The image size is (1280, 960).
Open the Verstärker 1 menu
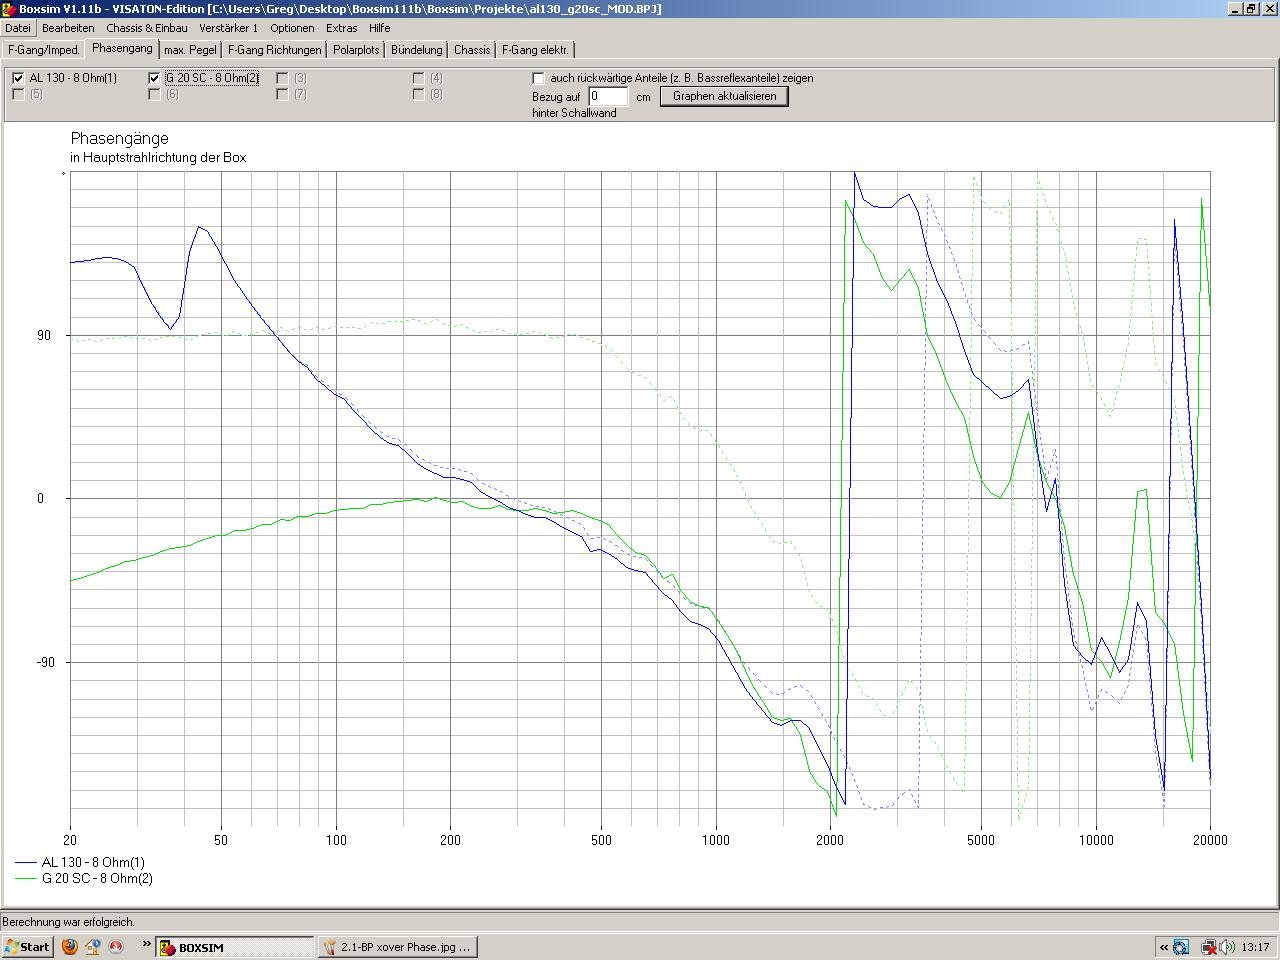pyautogui.click(x=228, y=28)
